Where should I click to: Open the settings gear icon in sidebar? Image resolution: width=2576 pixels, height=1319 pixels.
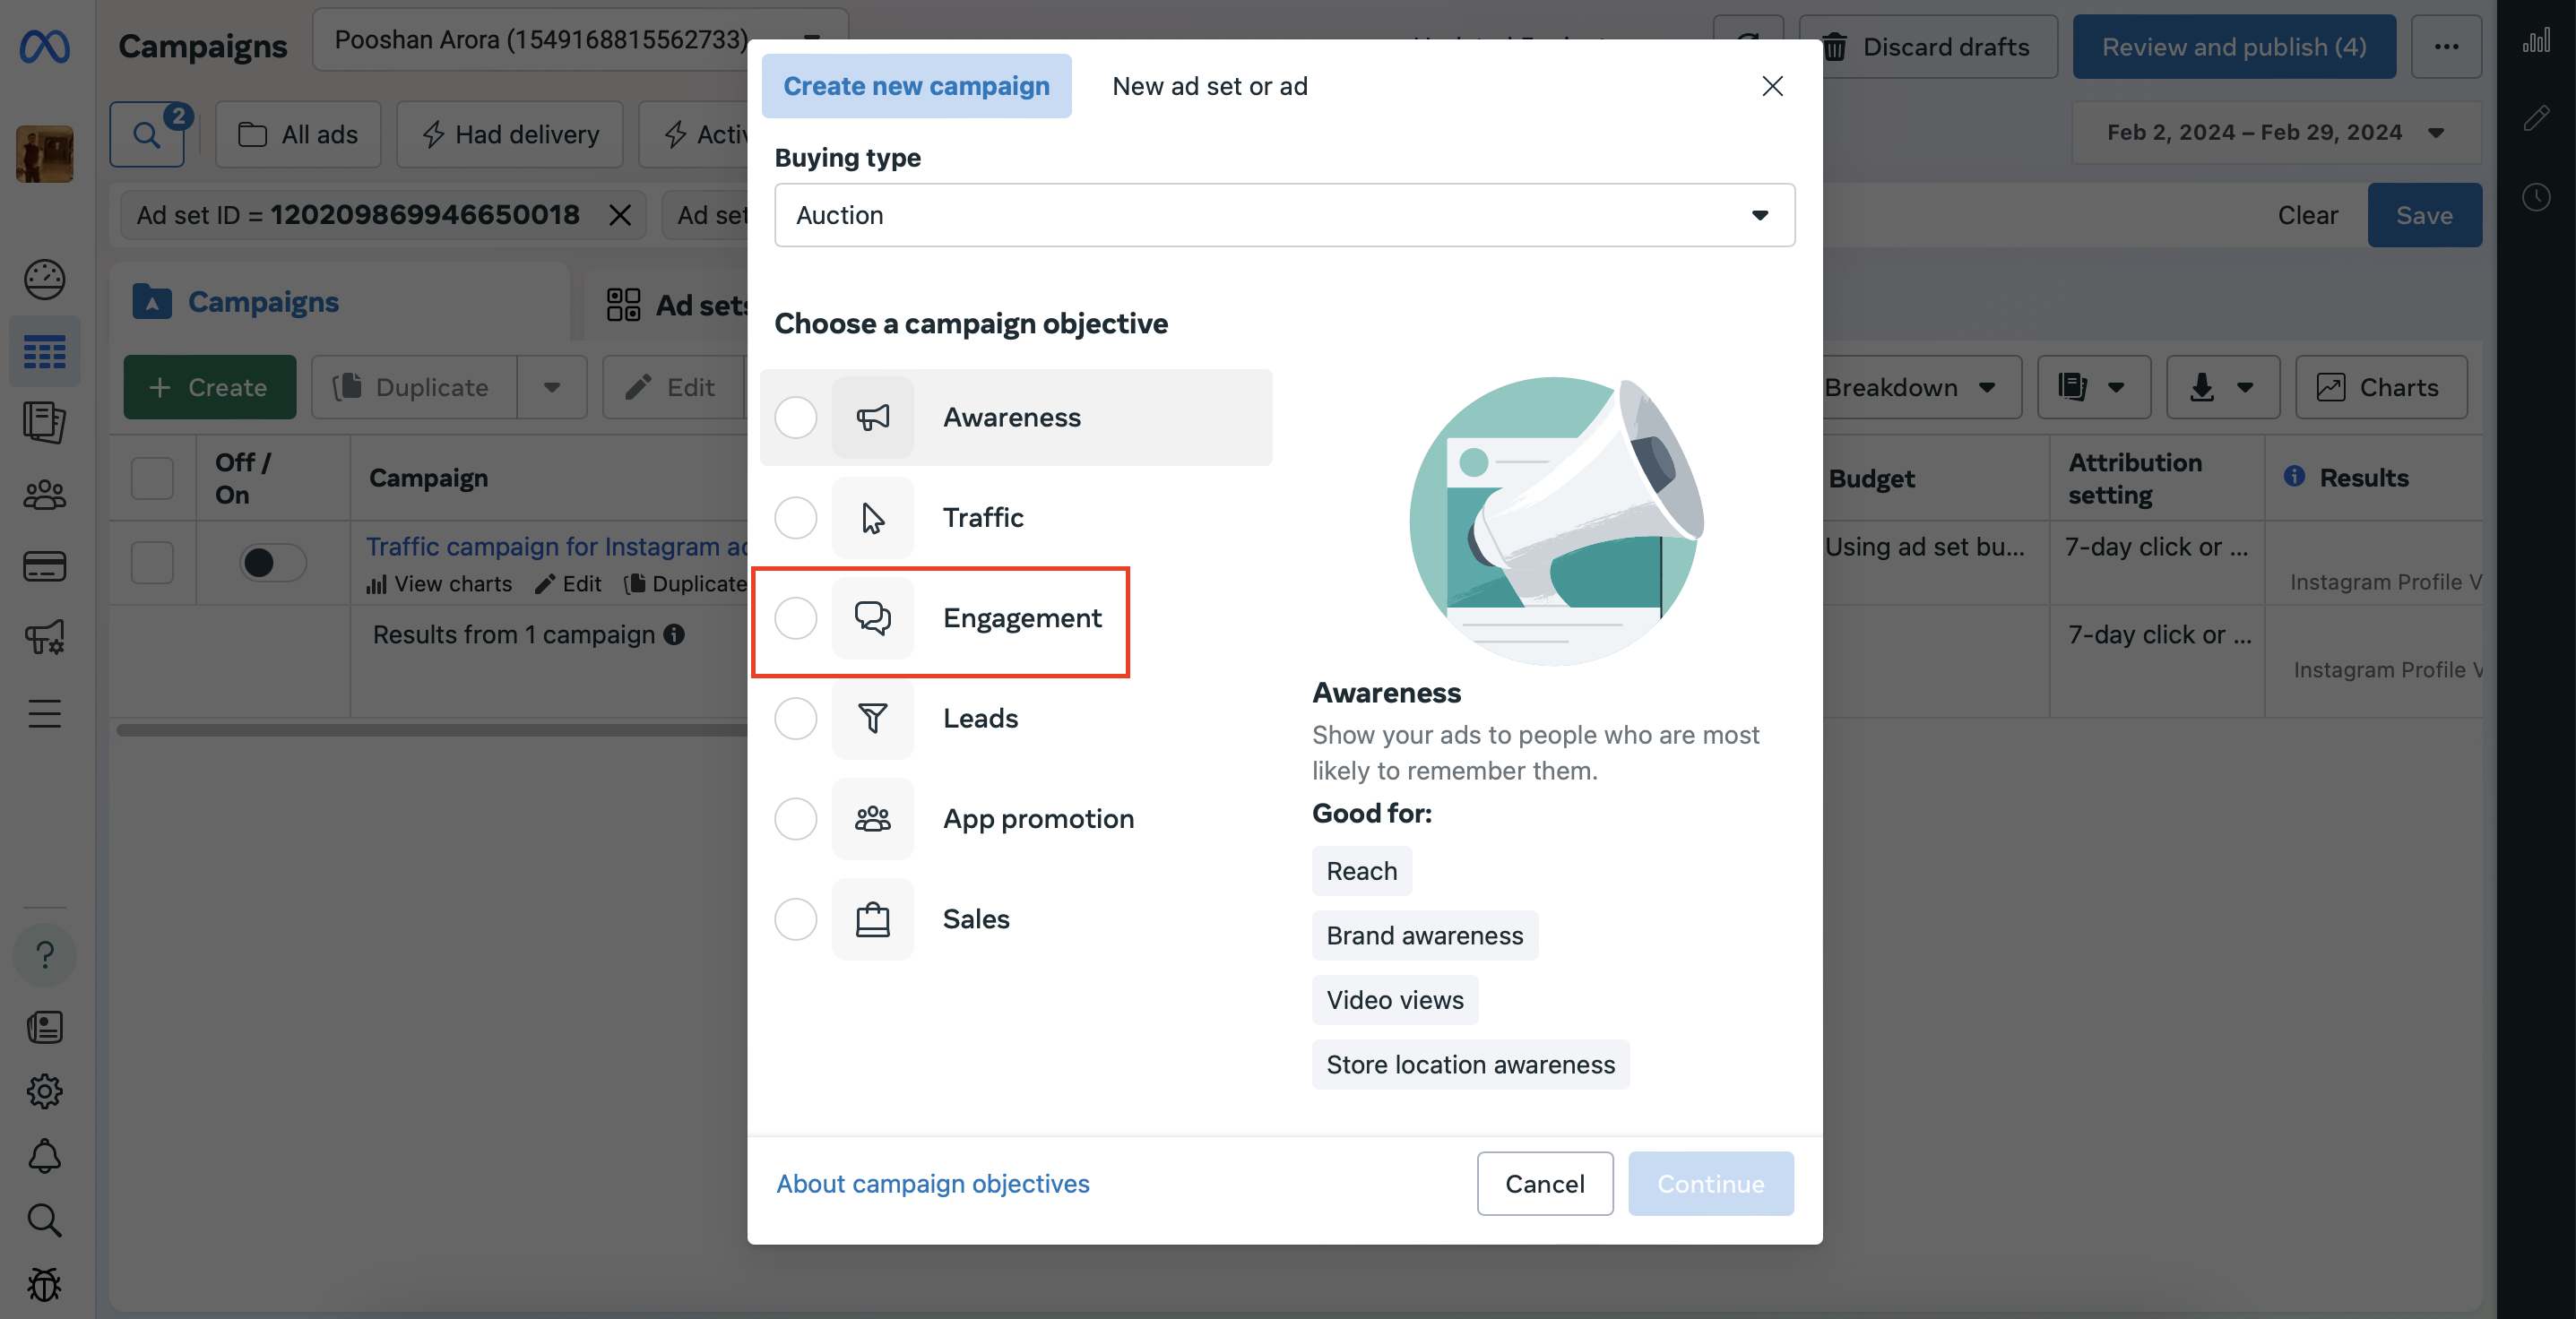click(44, 1091)
